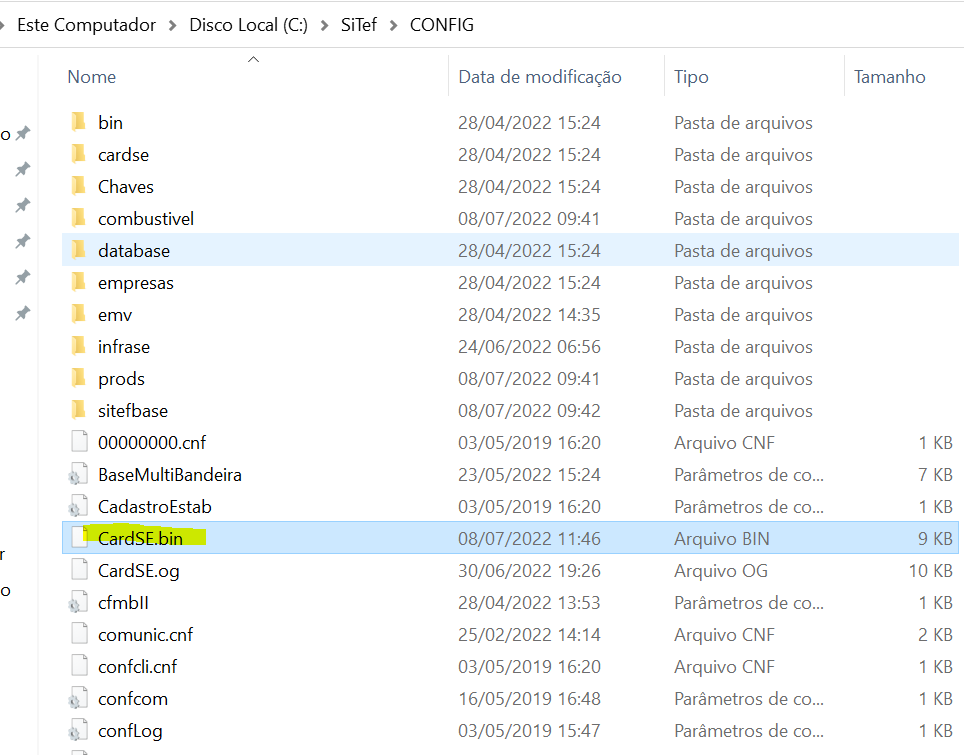The image size is (964, 755).
Task: Click the 'cfmbII' file name
Action: coord(124,603)
